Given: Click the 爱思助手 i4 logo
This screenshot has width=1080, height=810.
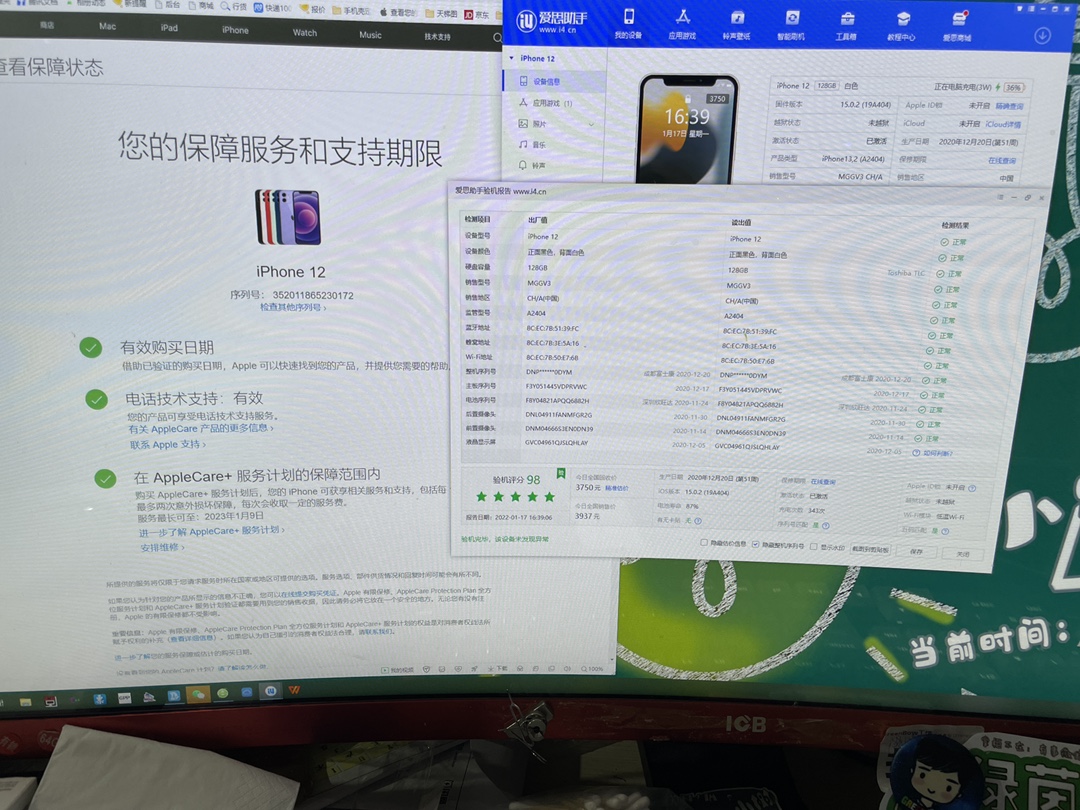Looking at the screenshot, I should point(550,22).
